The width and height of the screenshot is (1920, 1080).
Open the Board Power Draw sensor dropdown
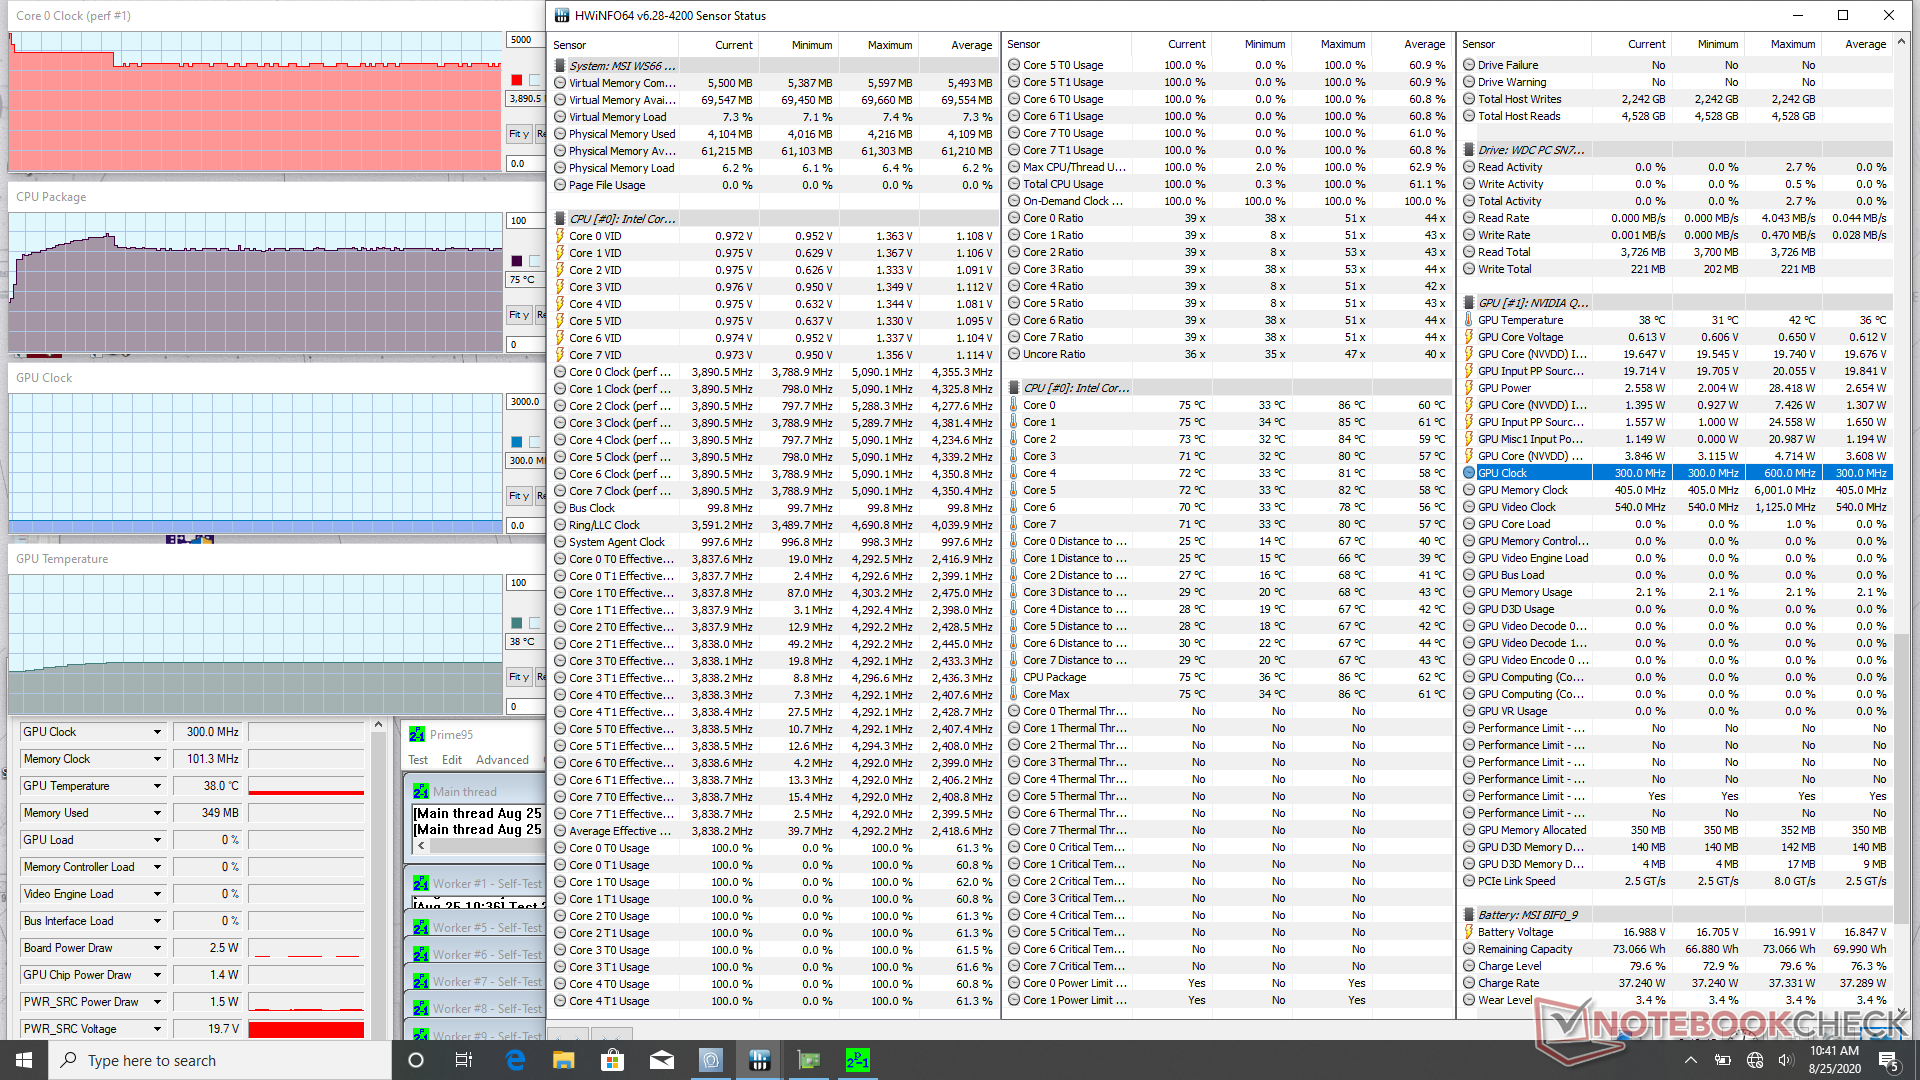coord(157,948)
